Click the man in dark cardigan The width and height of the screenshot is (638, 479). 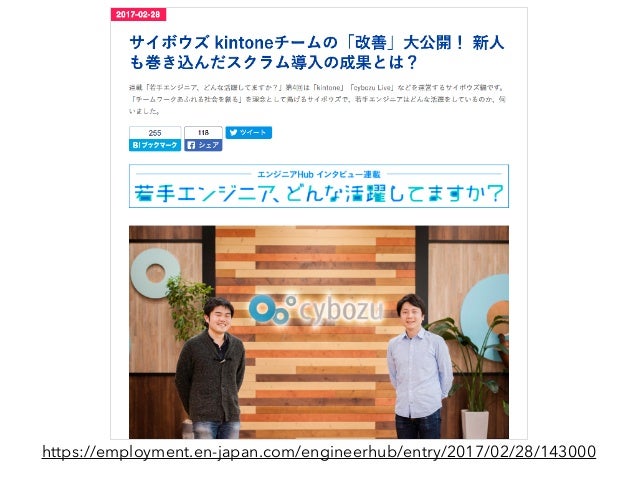[x=212, y=368]
